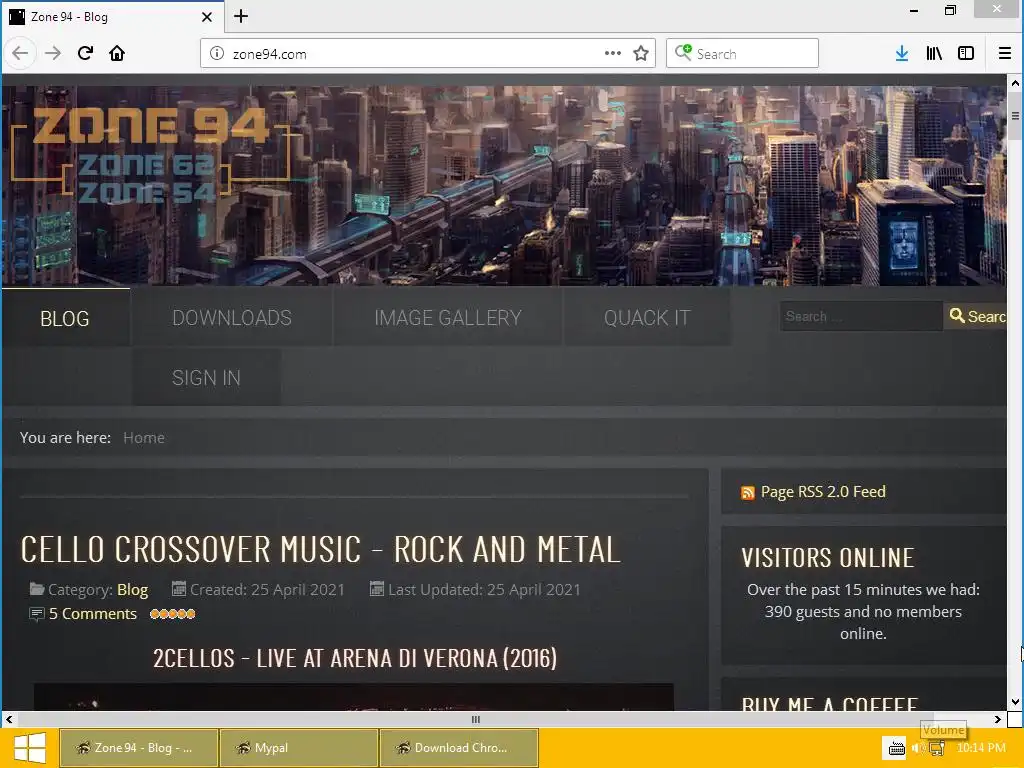Click the website search input field

click(x=861, y=316)
